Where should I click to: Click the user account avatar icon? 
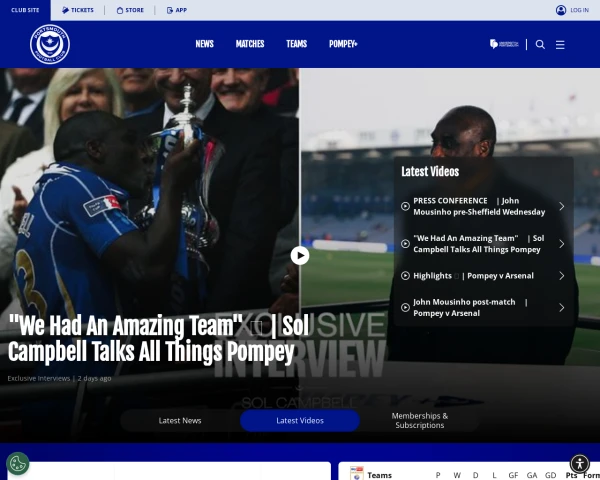point(561,10)
